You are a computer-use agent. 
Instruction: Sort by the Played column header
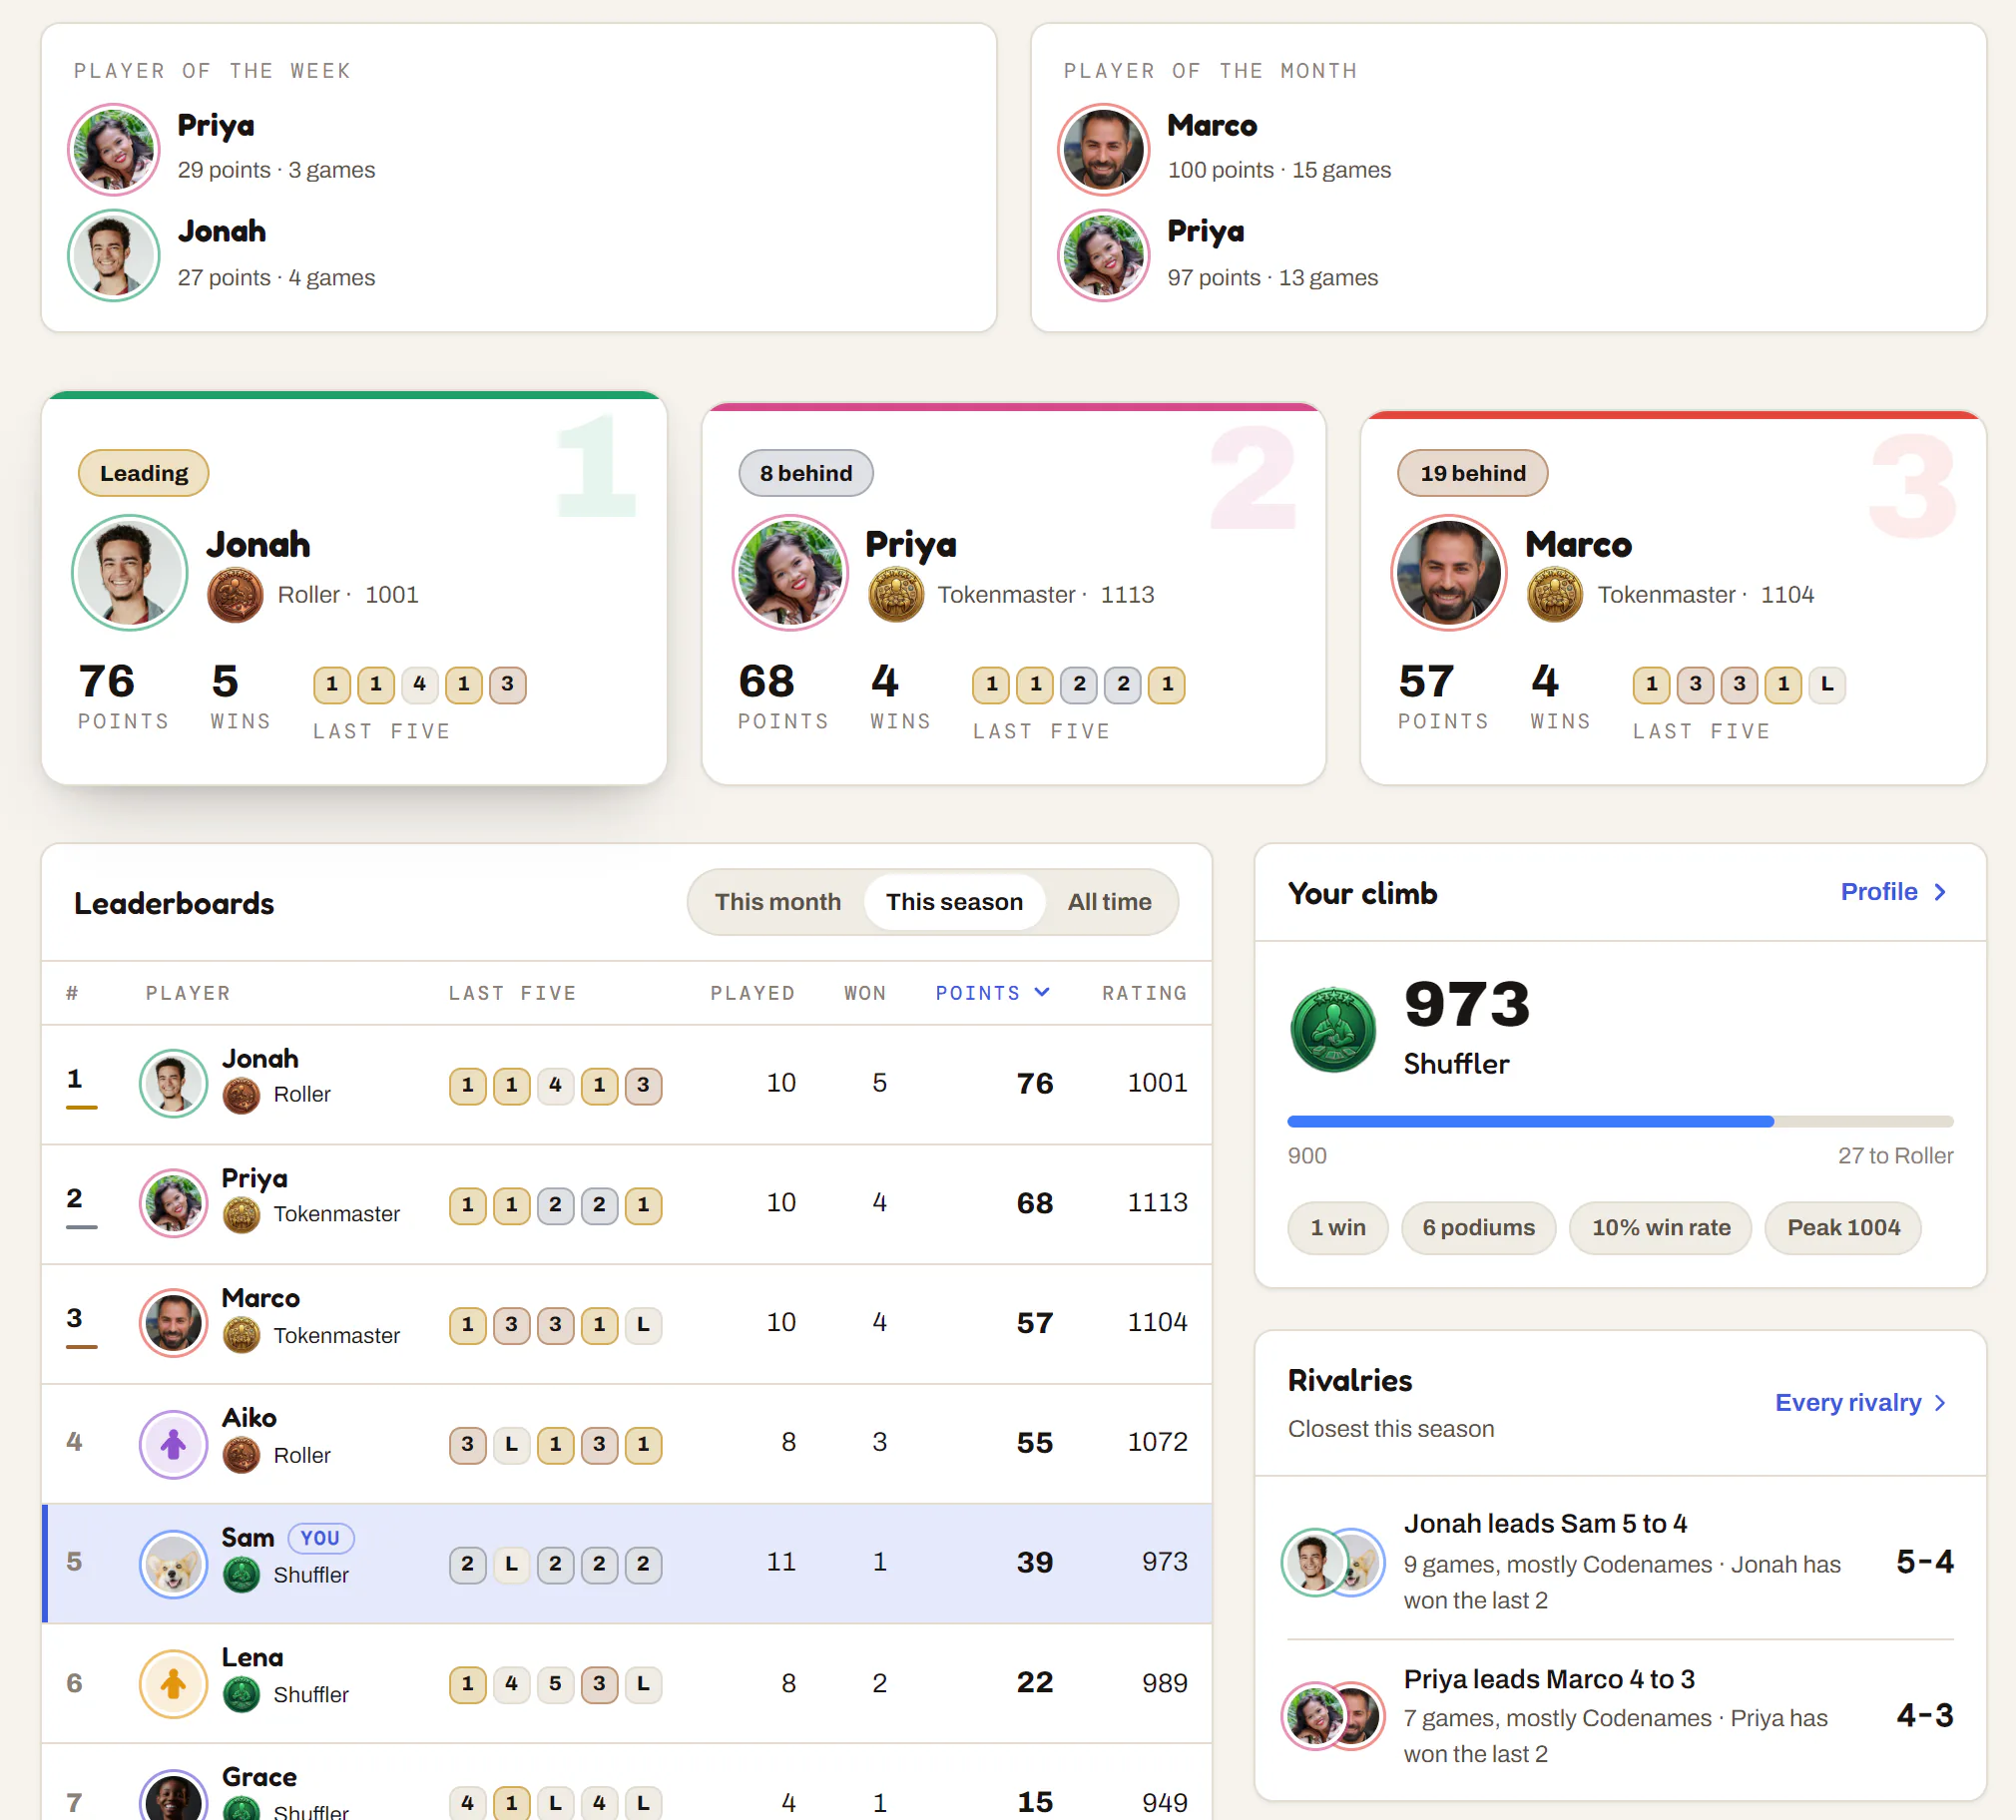click(752, 993)
